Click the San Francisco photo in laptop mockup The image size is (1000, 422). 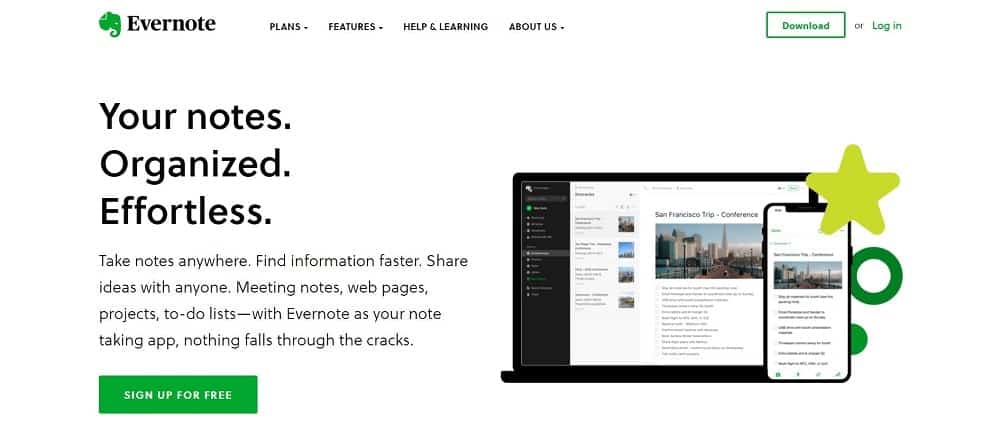point(709,251)
